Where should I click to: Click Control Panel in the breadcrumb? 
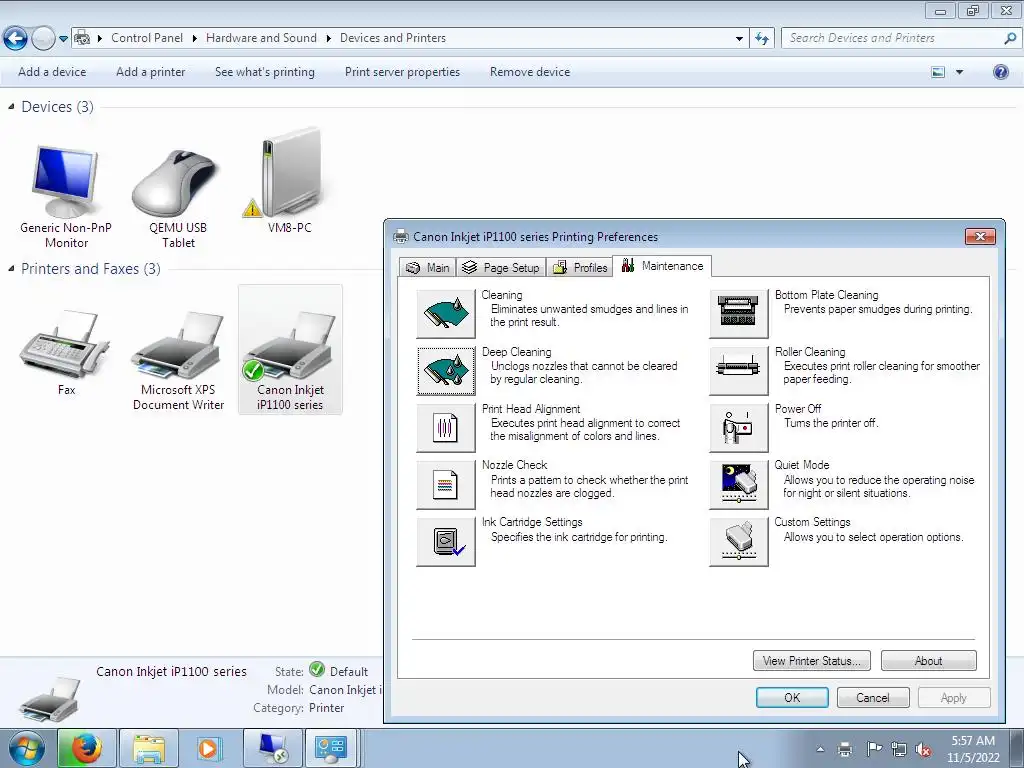pyautogui.click(x=147, y=38)
